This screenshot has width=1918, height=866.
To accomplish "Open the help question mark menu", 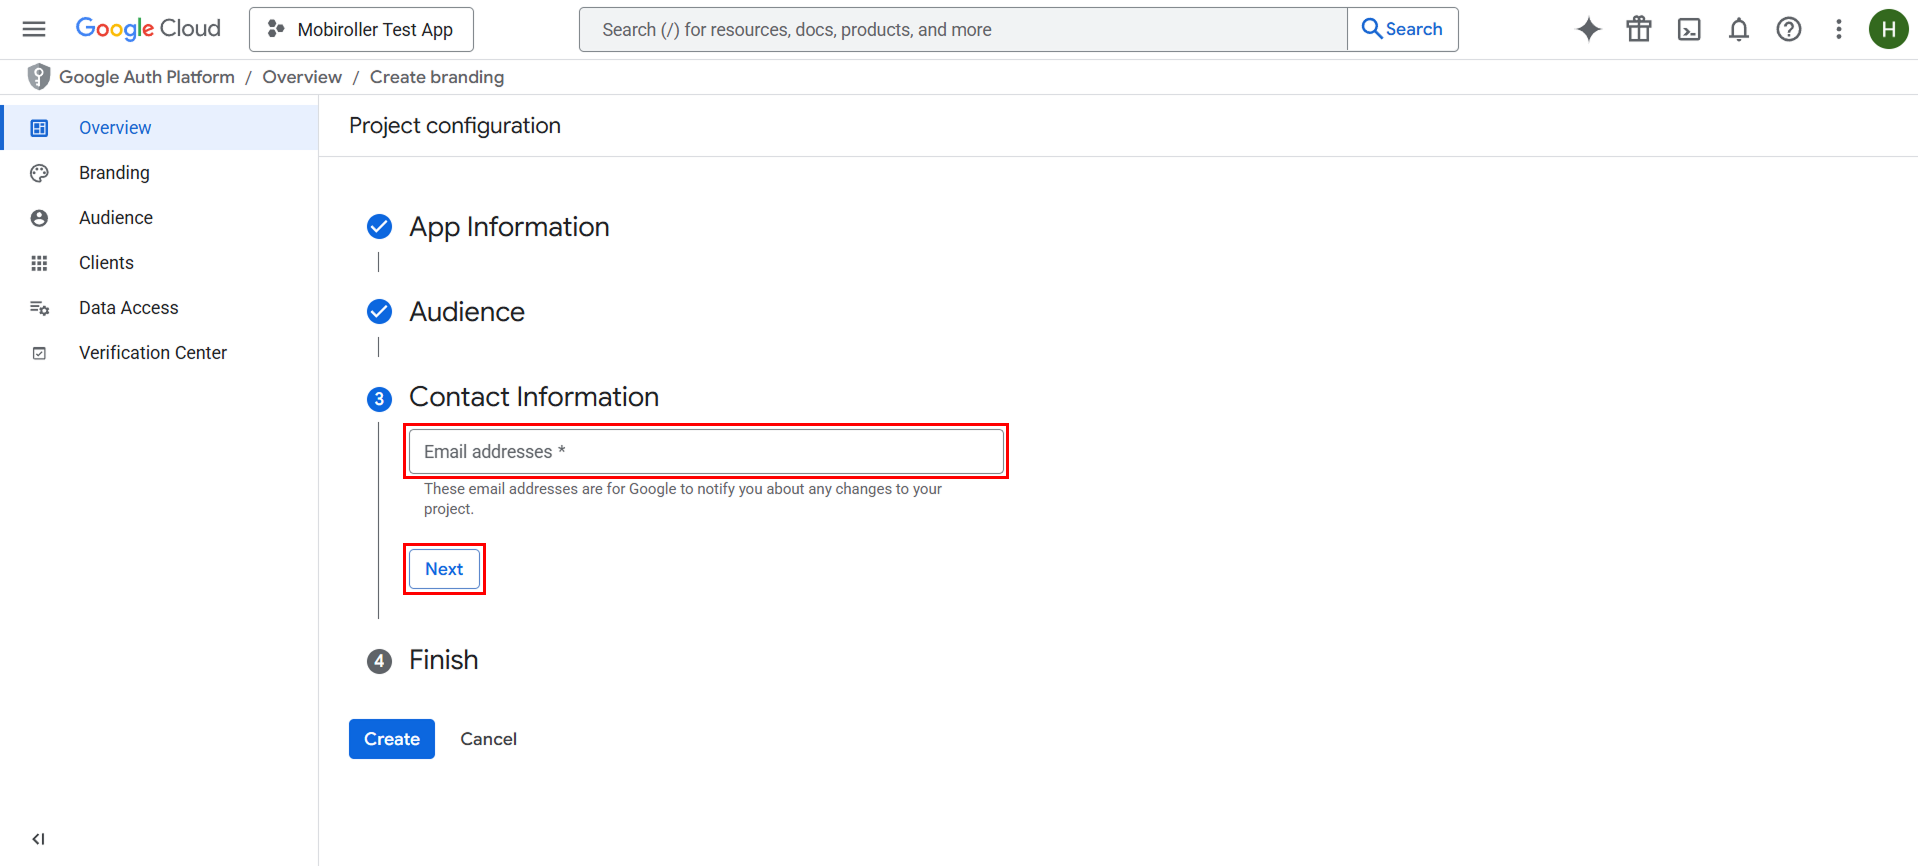I will 1789,29.
